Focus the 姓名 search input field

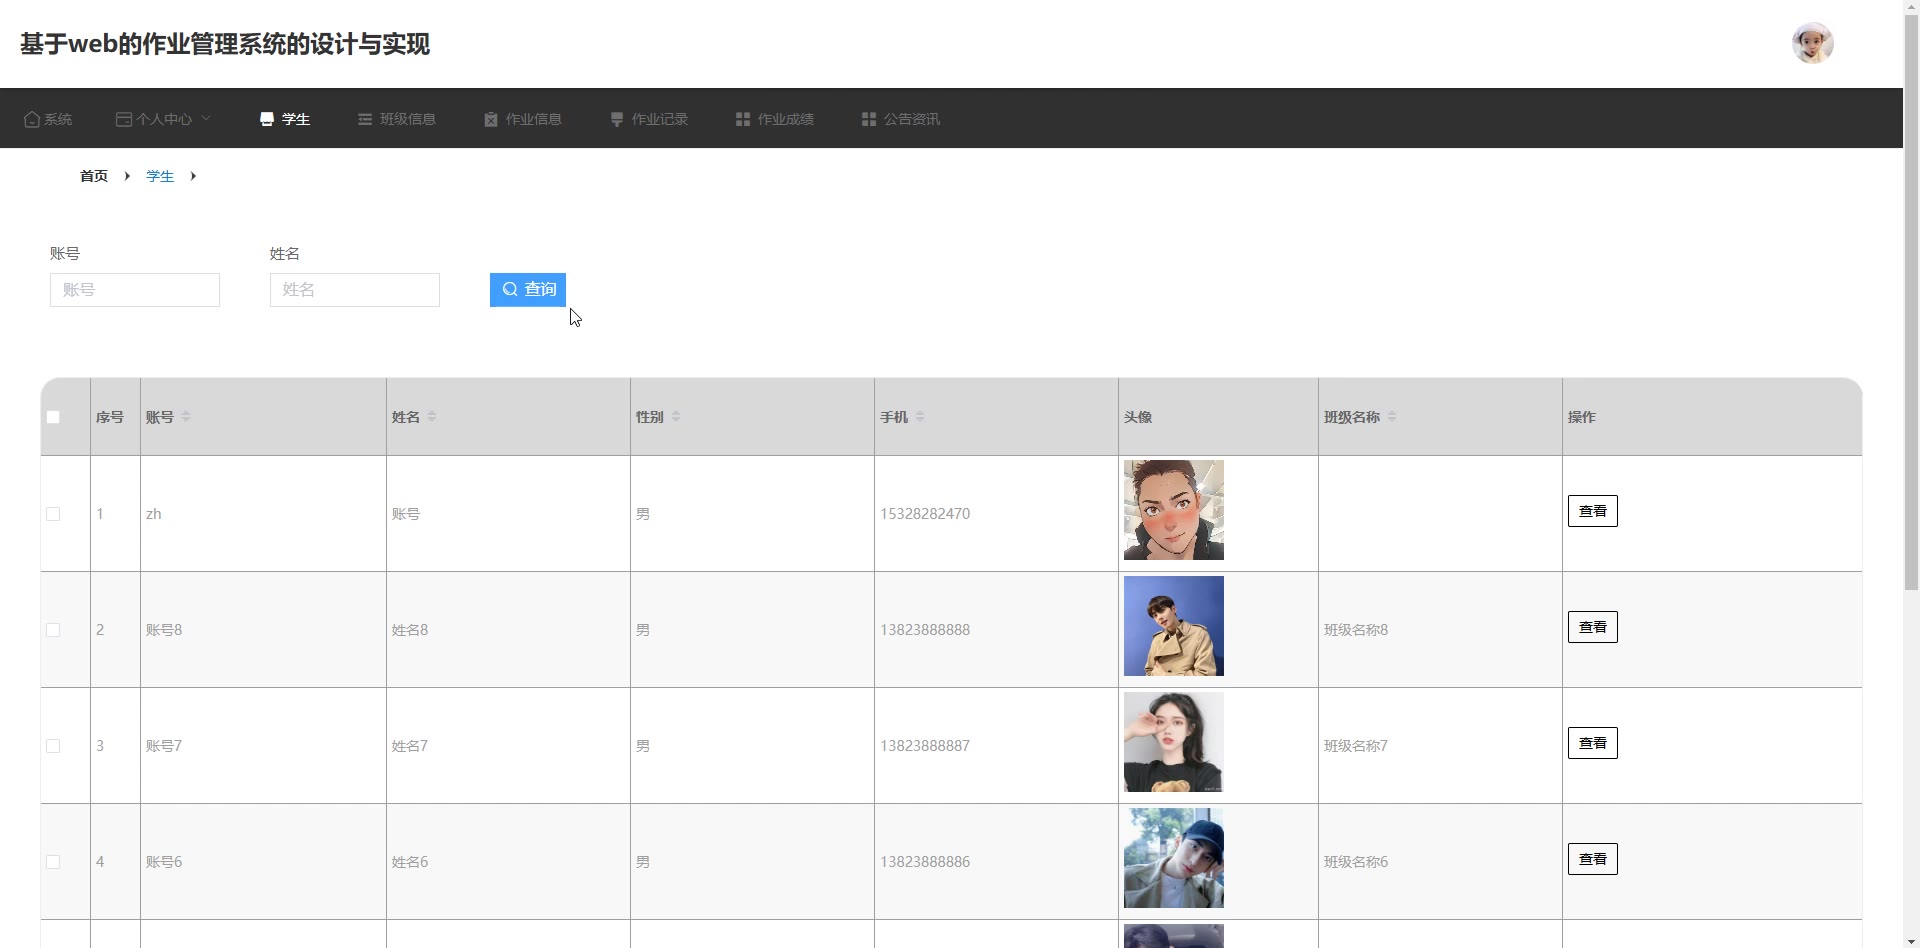[x=355, y=290]
